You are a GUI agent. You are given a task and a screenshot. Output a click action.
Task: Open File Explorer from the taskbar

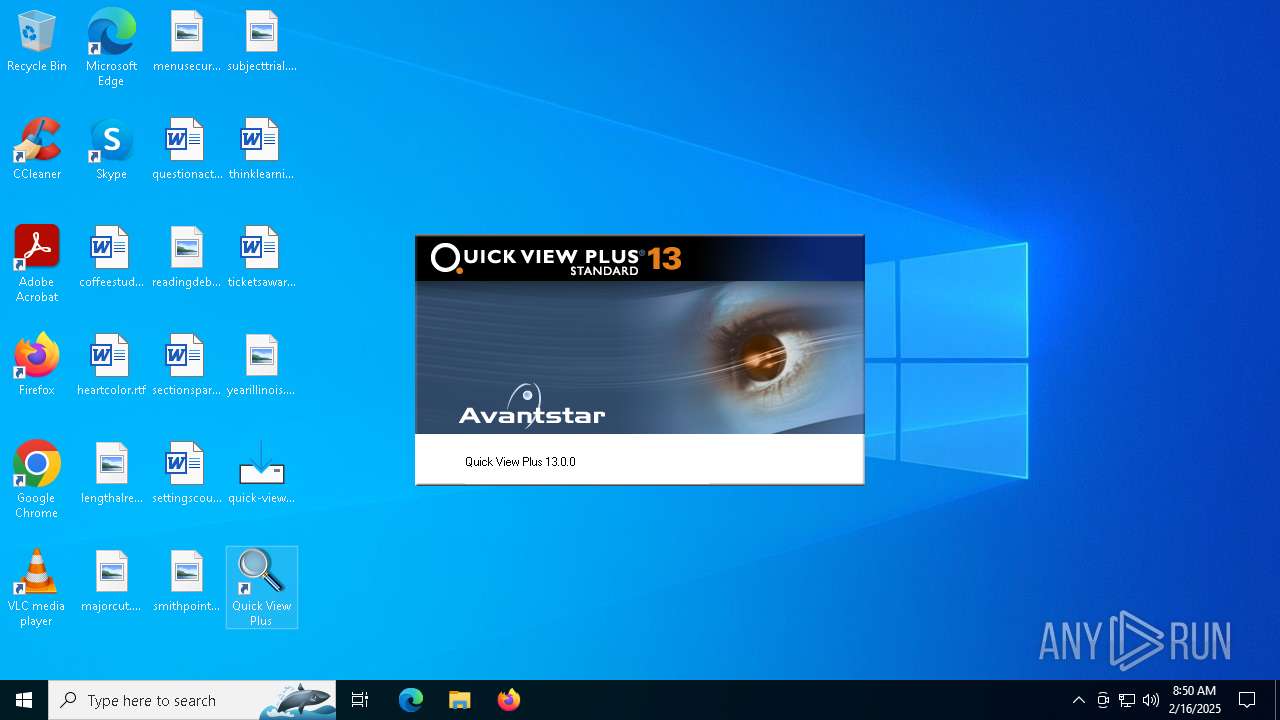click(x=459, y=700)
